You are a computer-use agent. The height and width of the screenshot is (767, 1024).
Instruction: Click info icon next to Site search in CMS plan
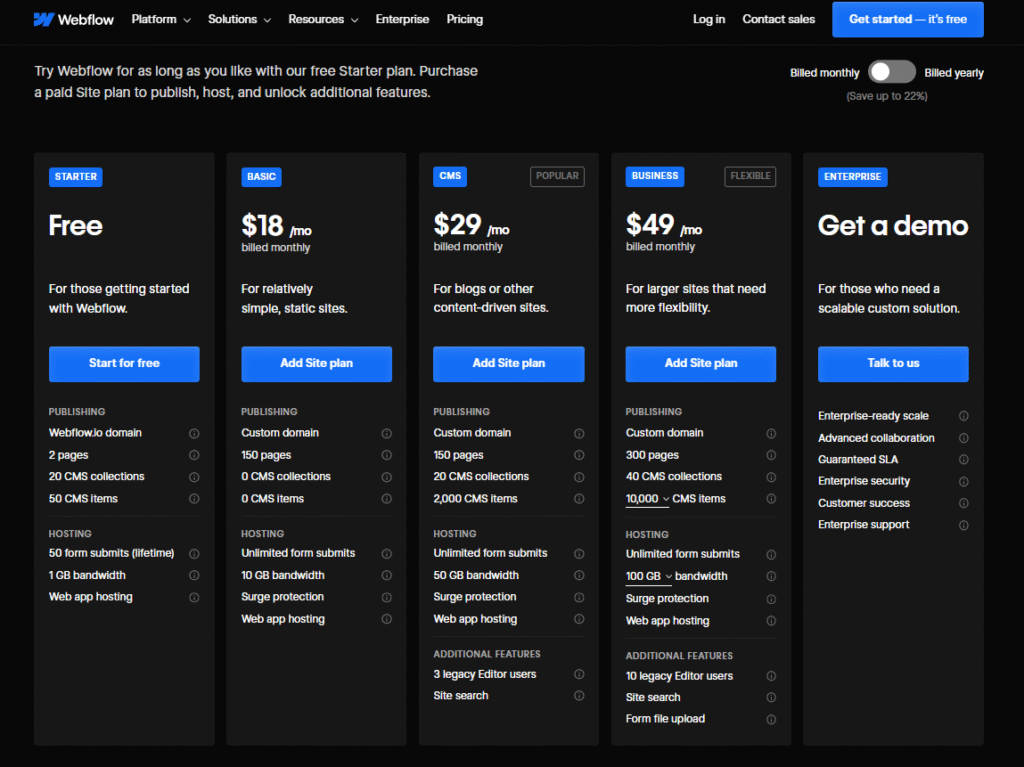[579, 696]
